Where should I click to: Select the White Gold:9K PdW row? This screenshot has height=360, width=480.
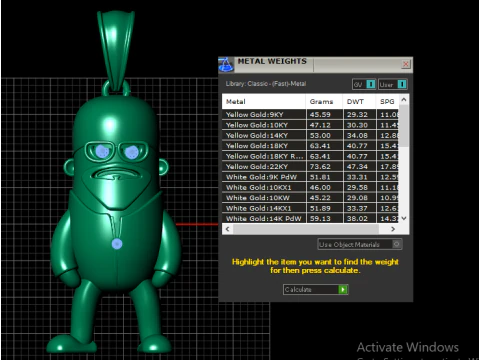[310, 177]
